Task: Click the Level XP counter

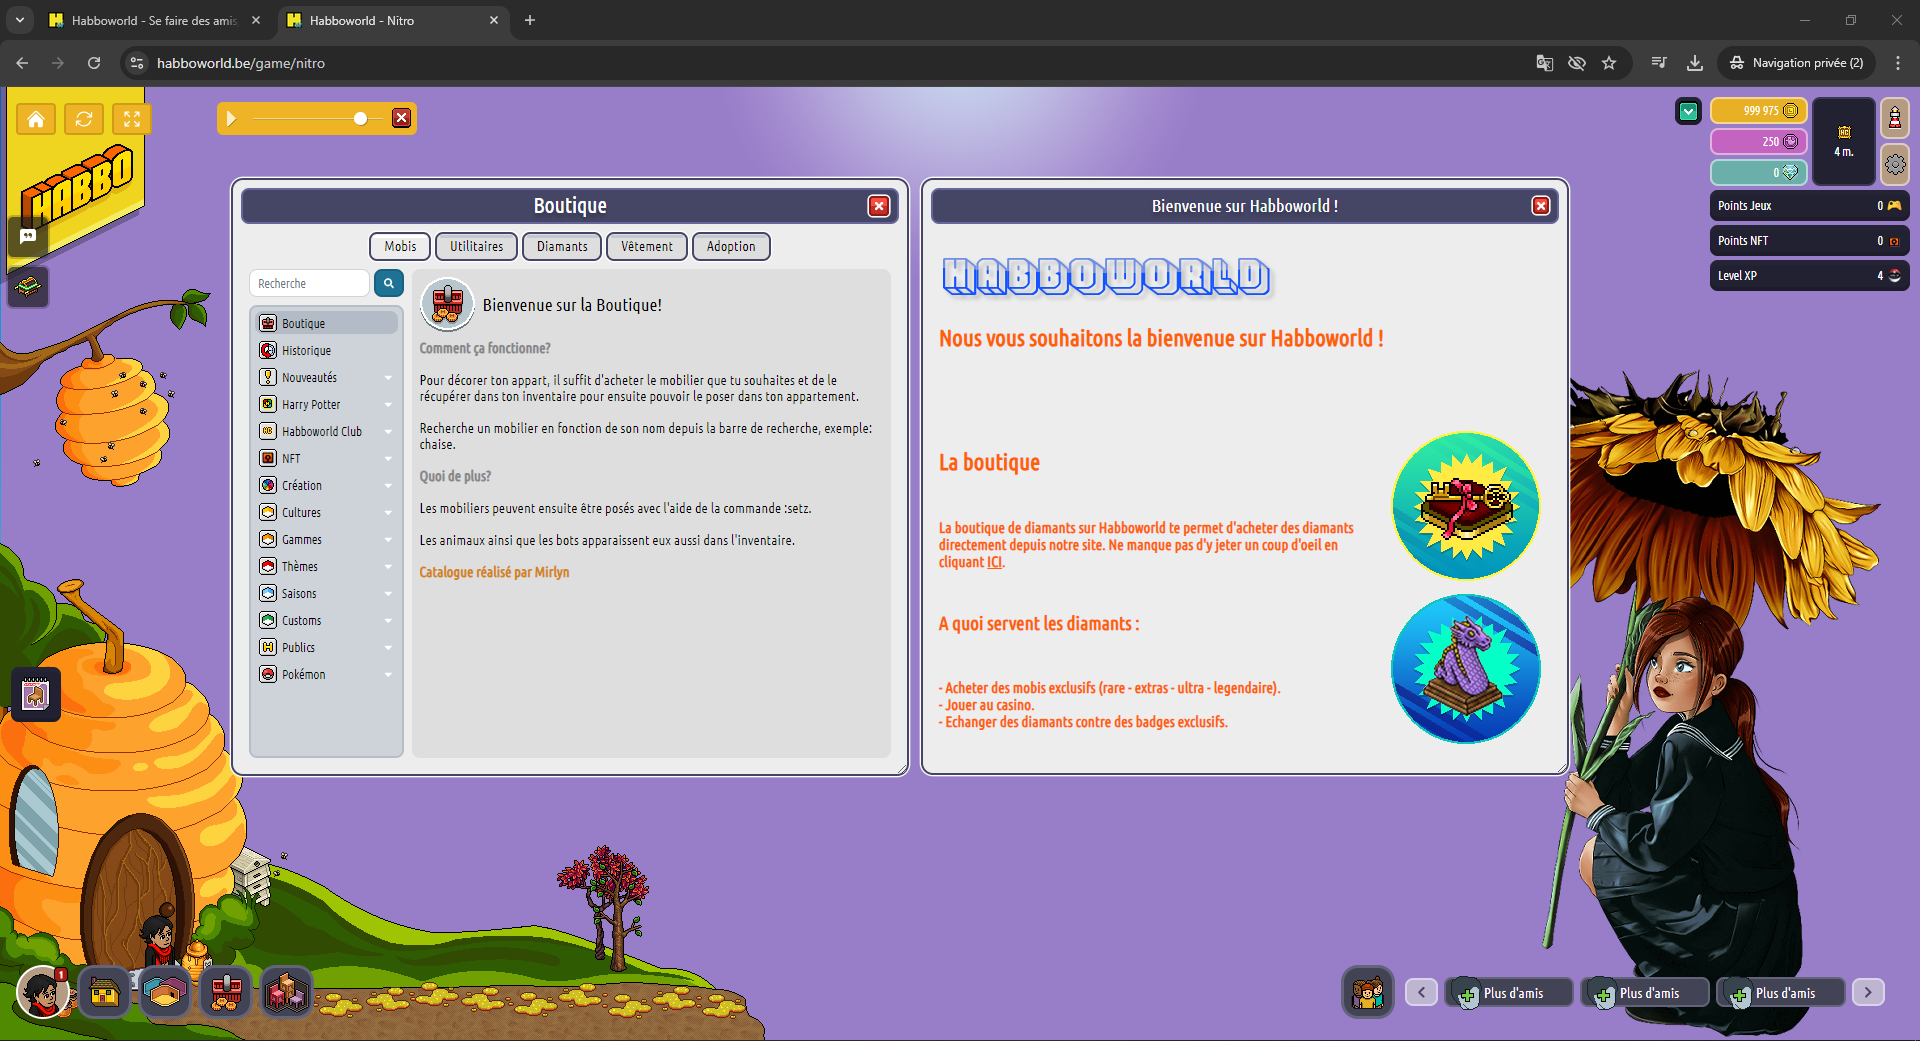Action: [x=1809, y=276]
